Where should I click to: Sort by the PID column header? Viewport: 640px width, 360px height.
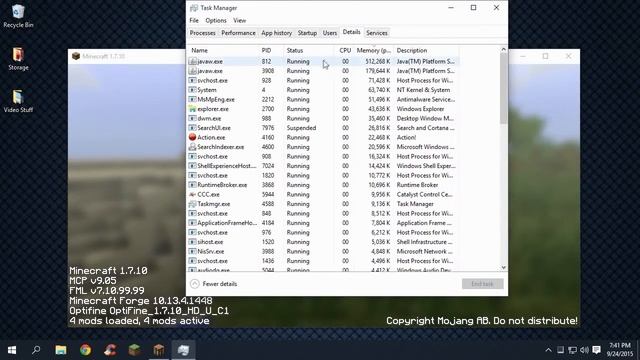(x=271, y=50)
